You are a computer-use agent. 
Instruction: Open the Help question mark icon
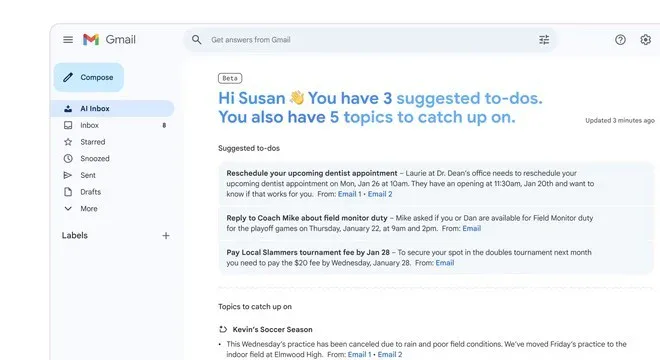(x=620, y=40)
